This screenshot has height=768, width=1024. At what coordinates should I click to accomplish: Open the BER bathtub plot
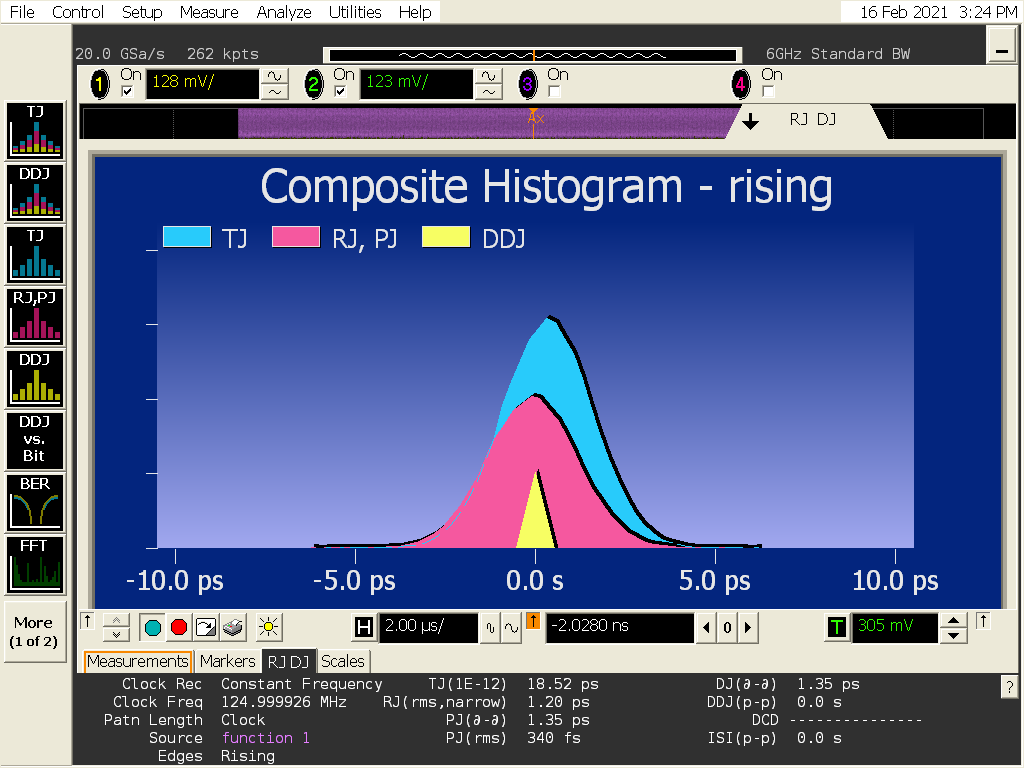click(x=35, y=502)
